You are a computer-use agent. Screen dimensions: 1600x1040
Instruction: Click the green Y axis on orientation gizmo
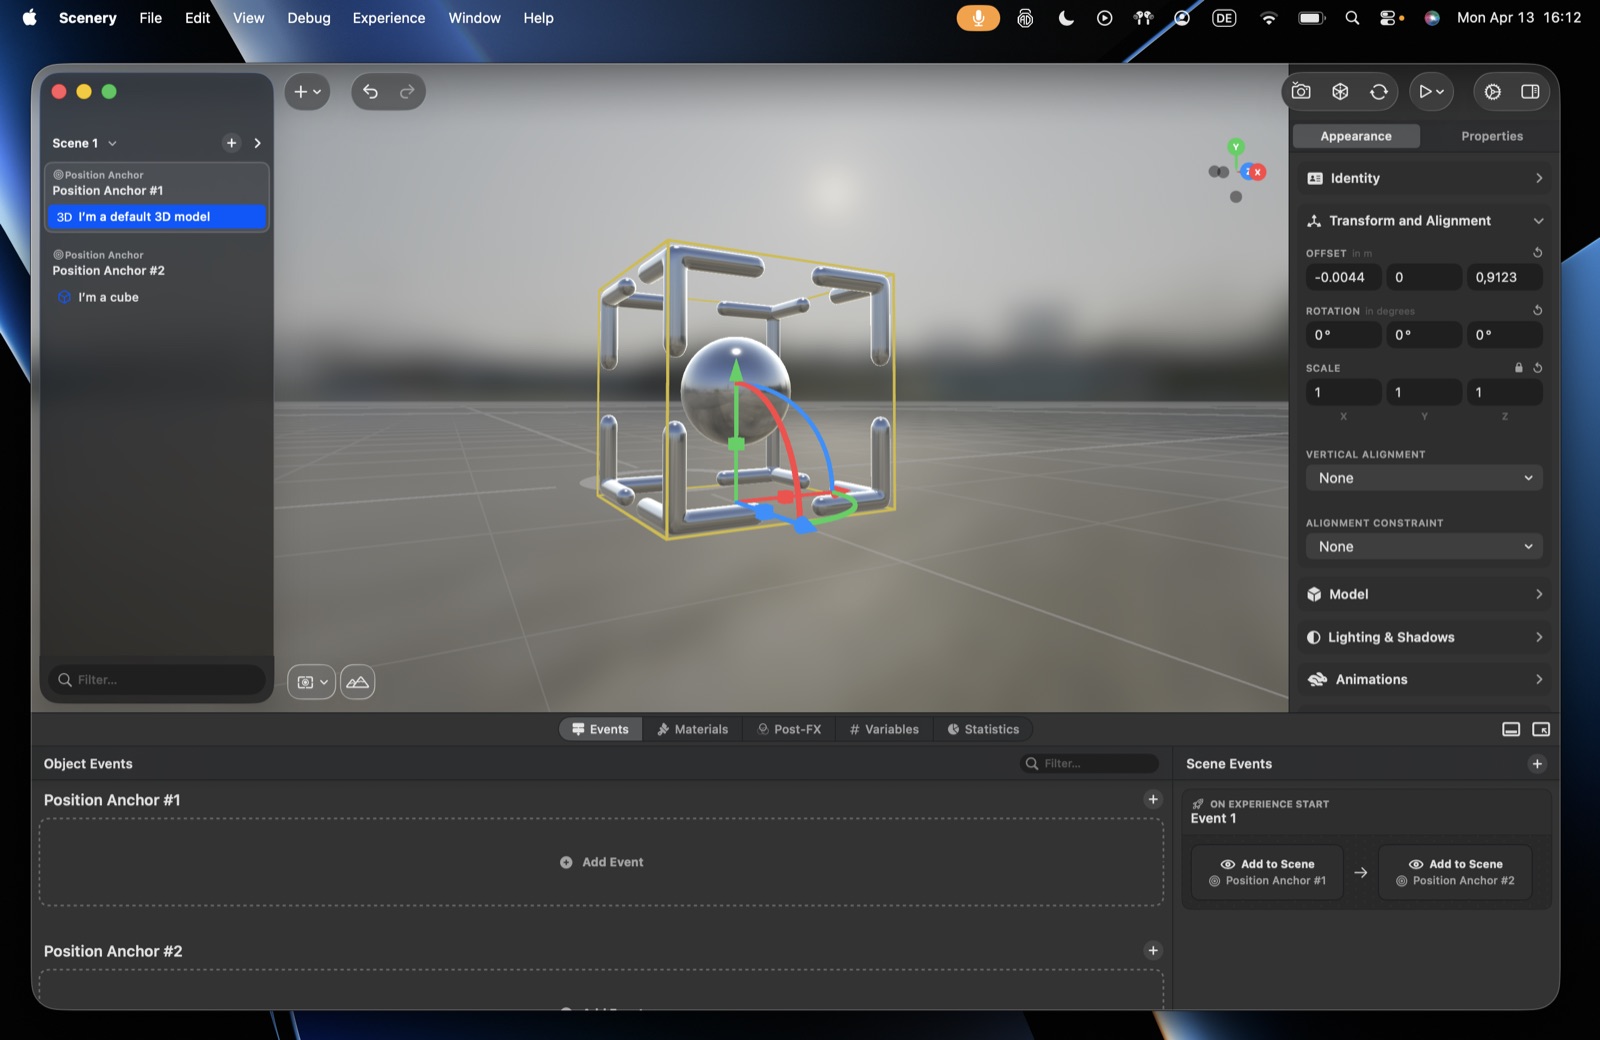1236,146
